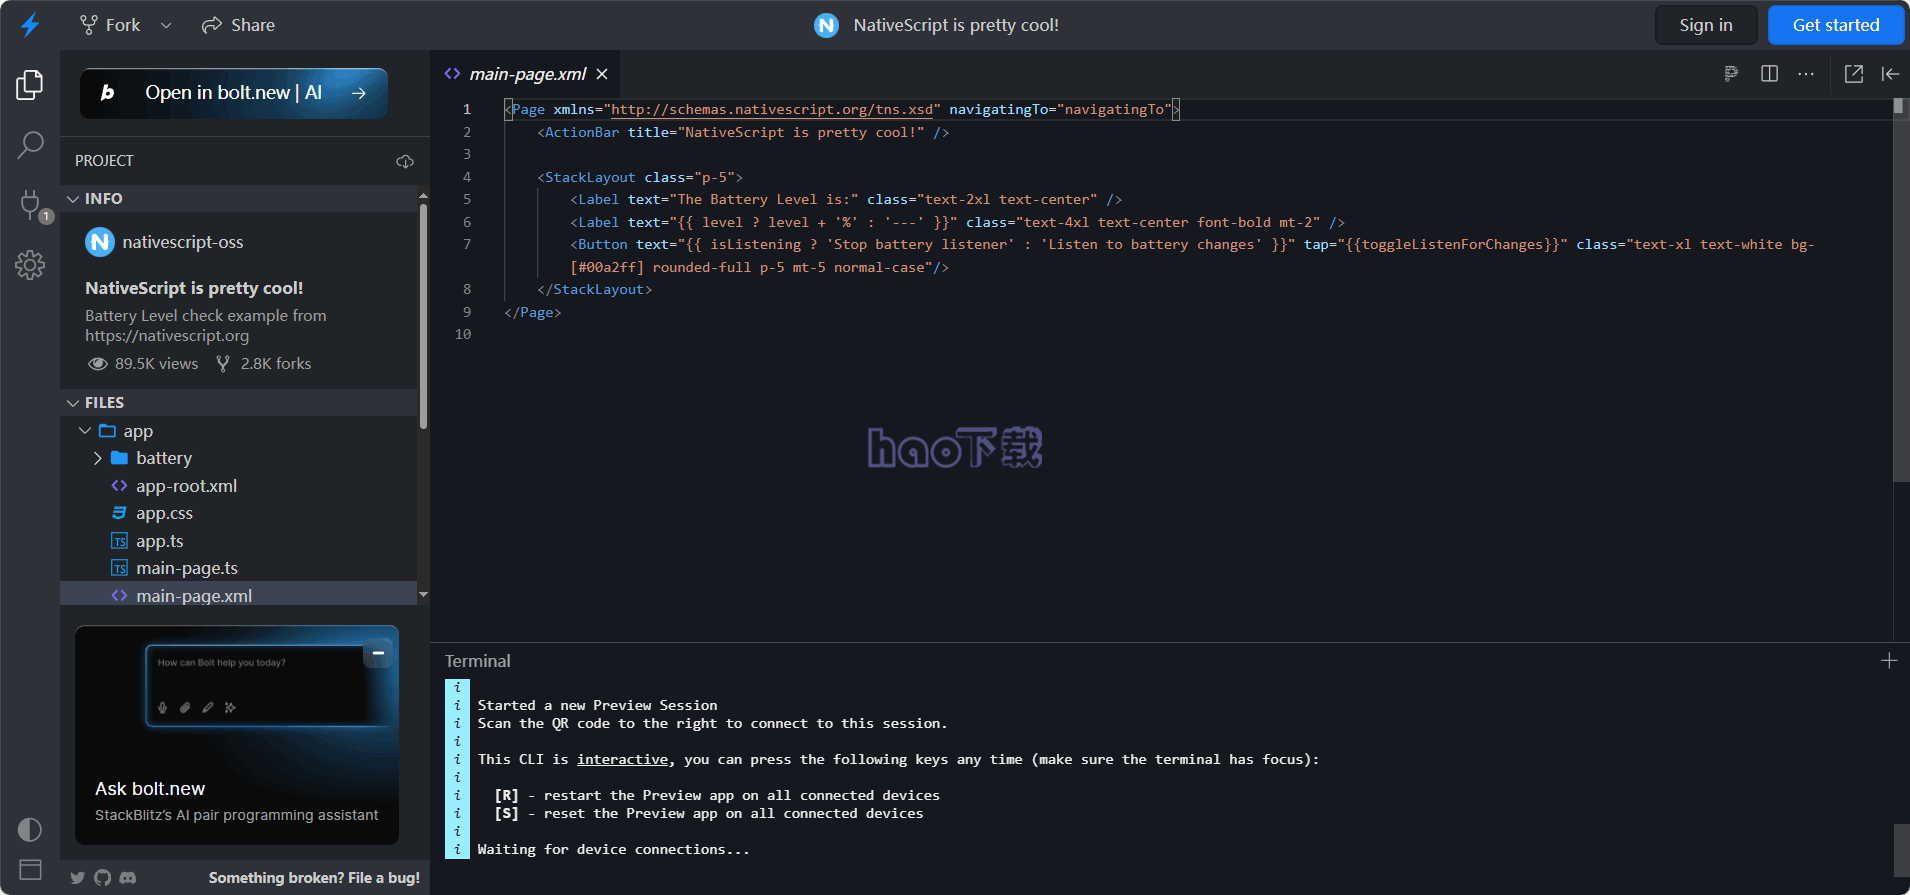
Task: Open the Ports plug icon in sidebar
Action: pos(30,204)
